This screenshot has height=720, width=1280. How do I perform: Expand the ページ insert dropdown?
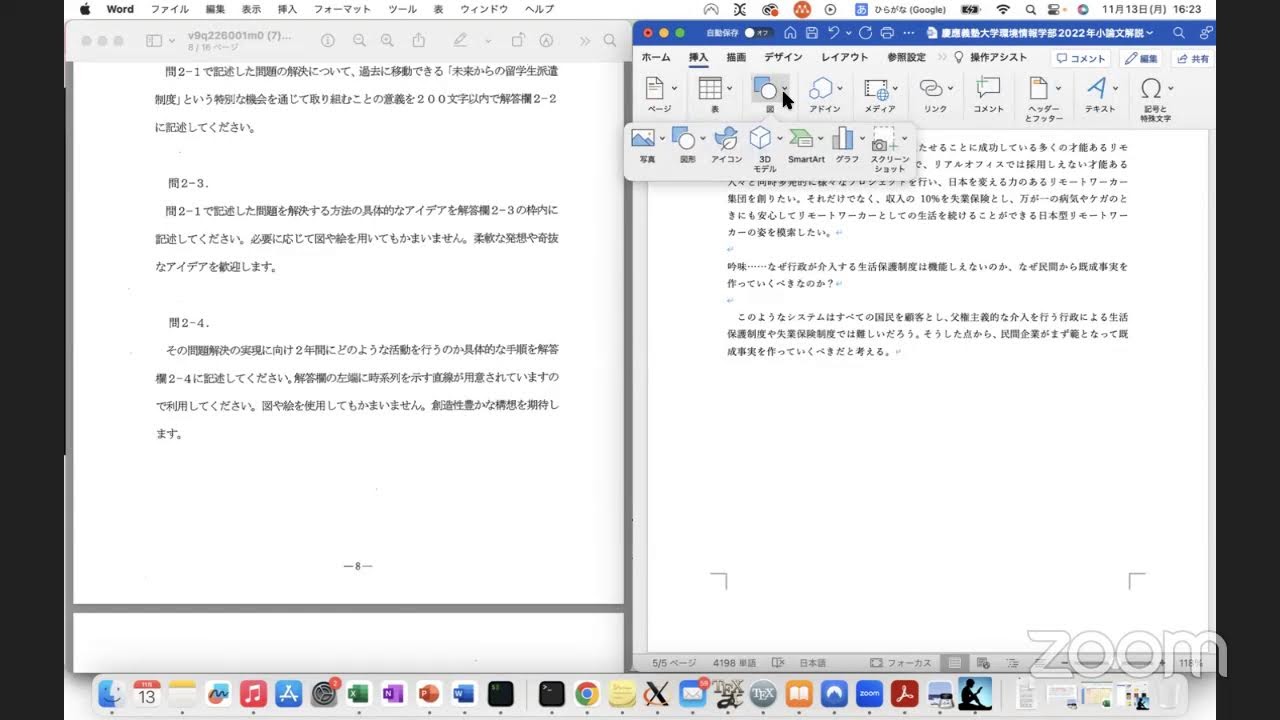pyautogui.click(x=674, y=88)
